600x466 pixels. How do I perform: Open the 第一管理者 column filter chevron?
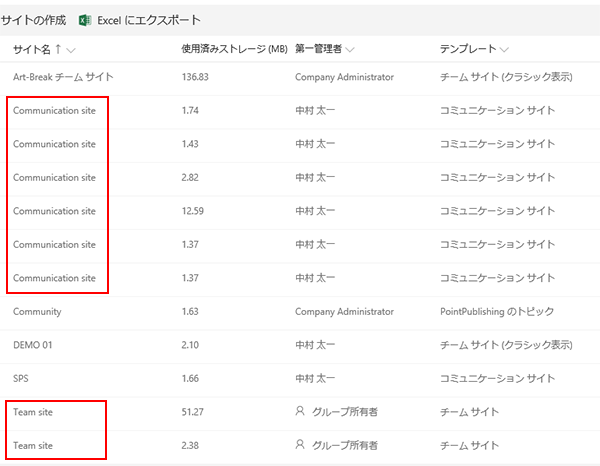point(350,50)
